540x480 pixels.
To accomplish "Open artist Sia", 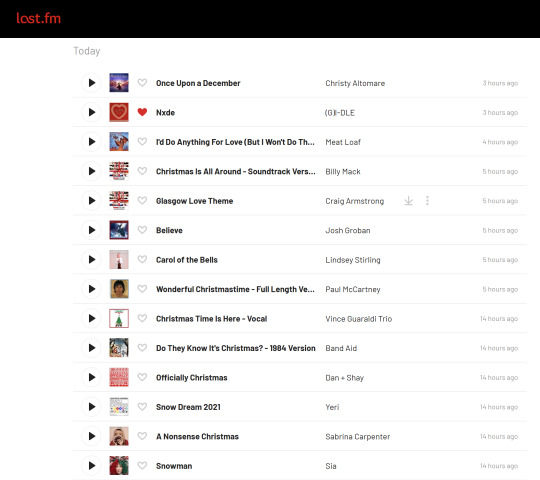I will tap(331, 466).
